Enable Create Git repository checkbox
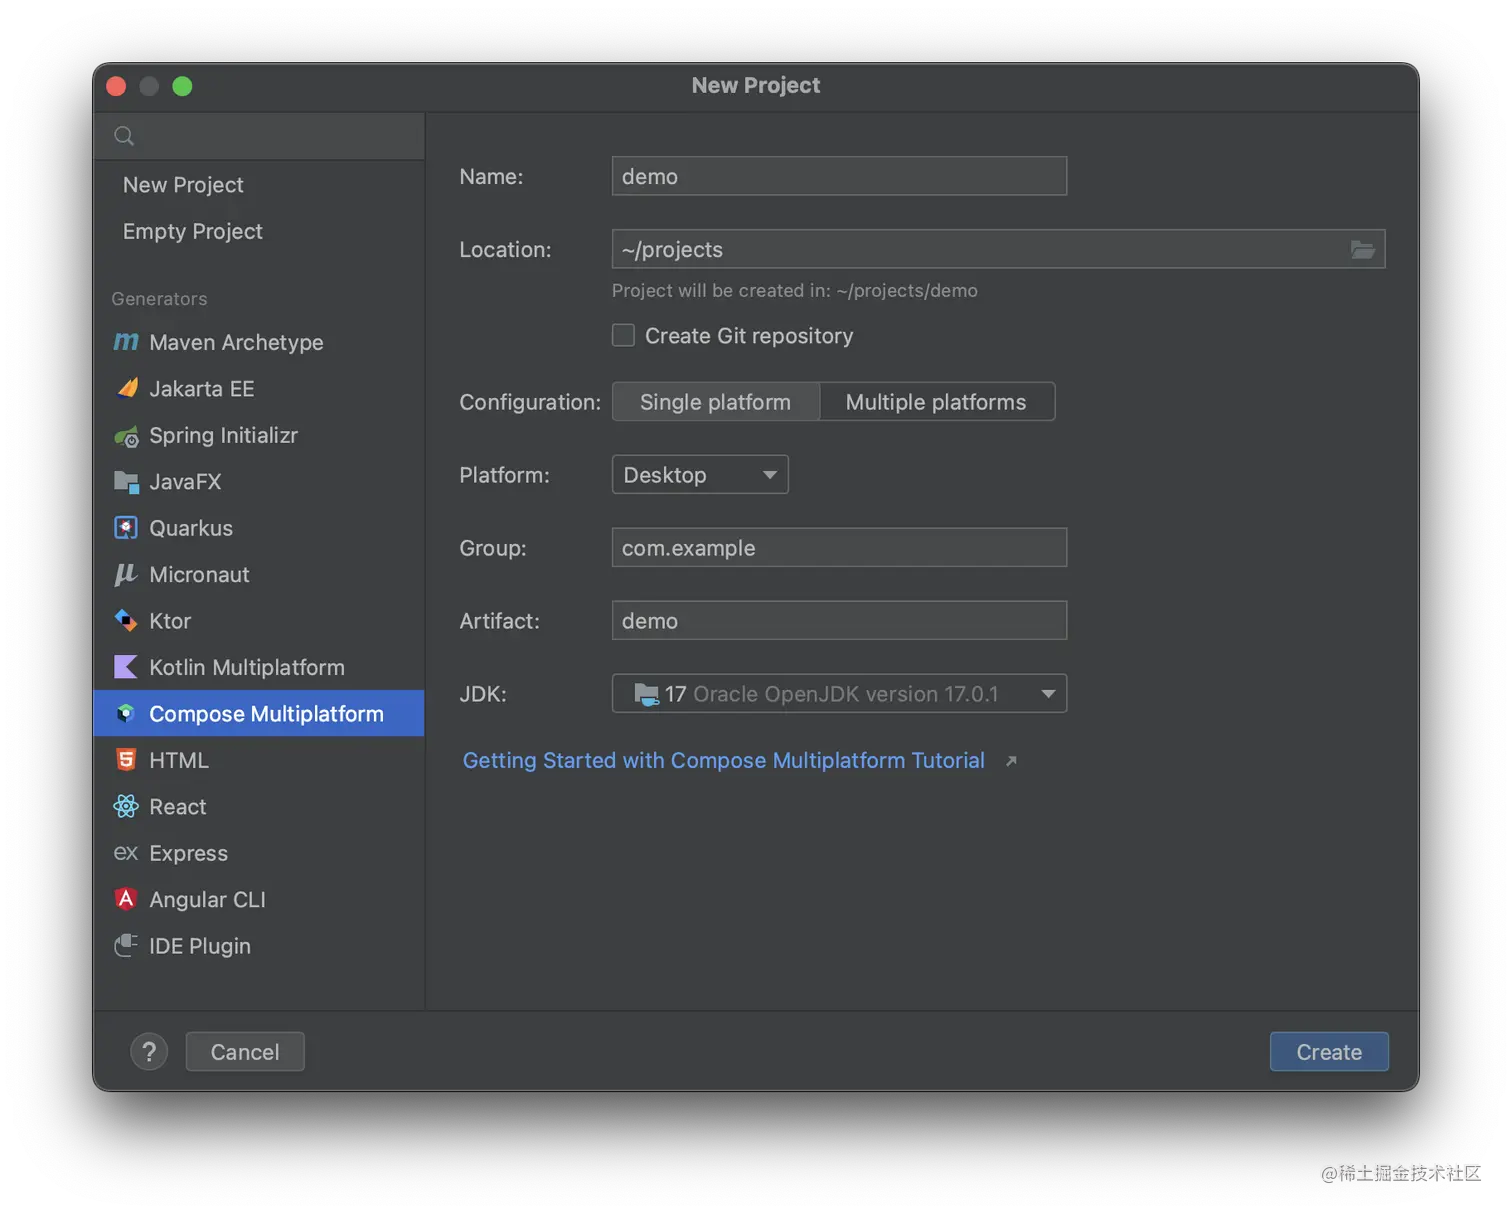1512x1214 pixels. 623,335
